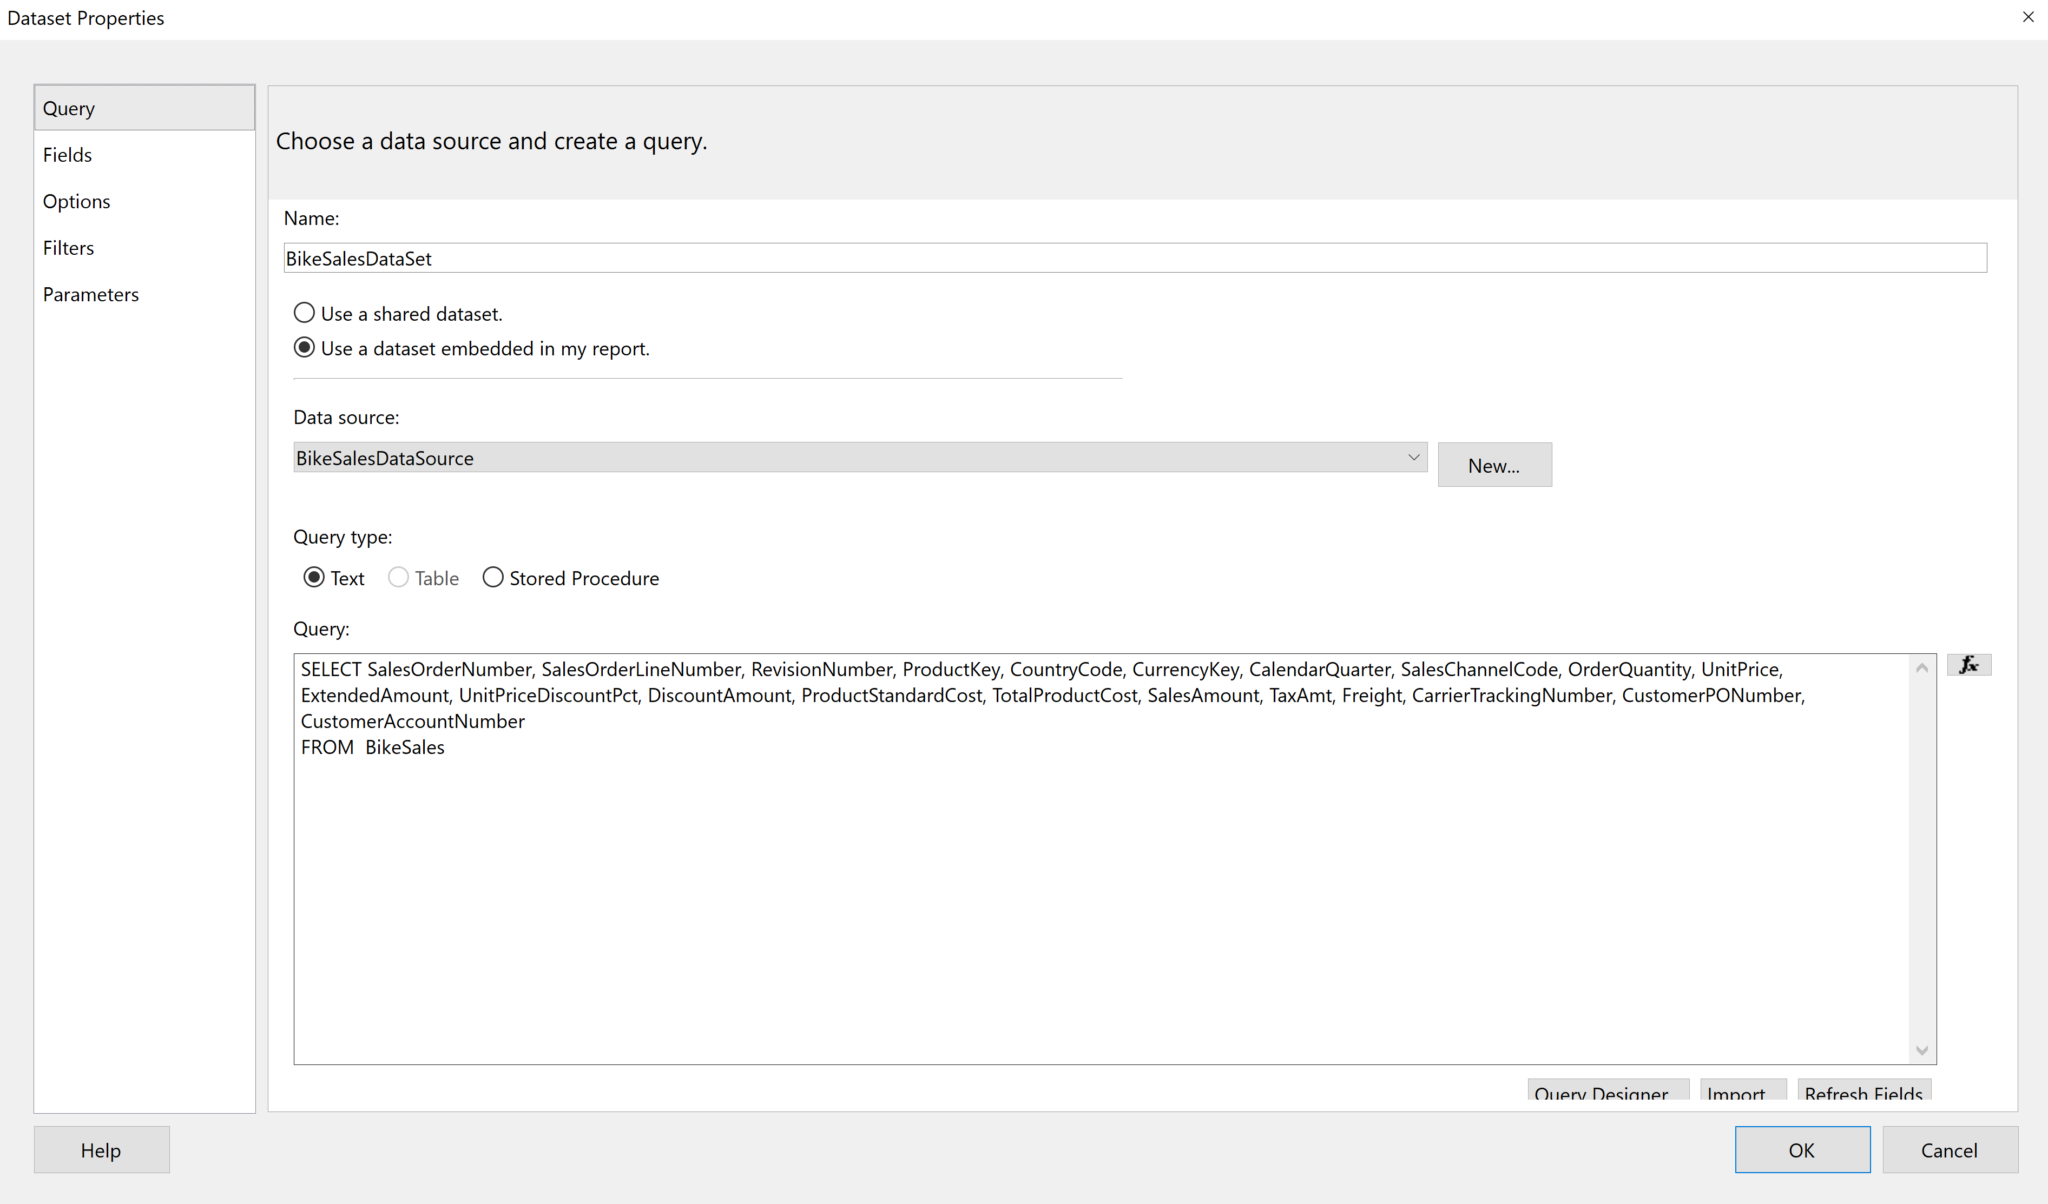Select the Text query type

tap(313, 577)
